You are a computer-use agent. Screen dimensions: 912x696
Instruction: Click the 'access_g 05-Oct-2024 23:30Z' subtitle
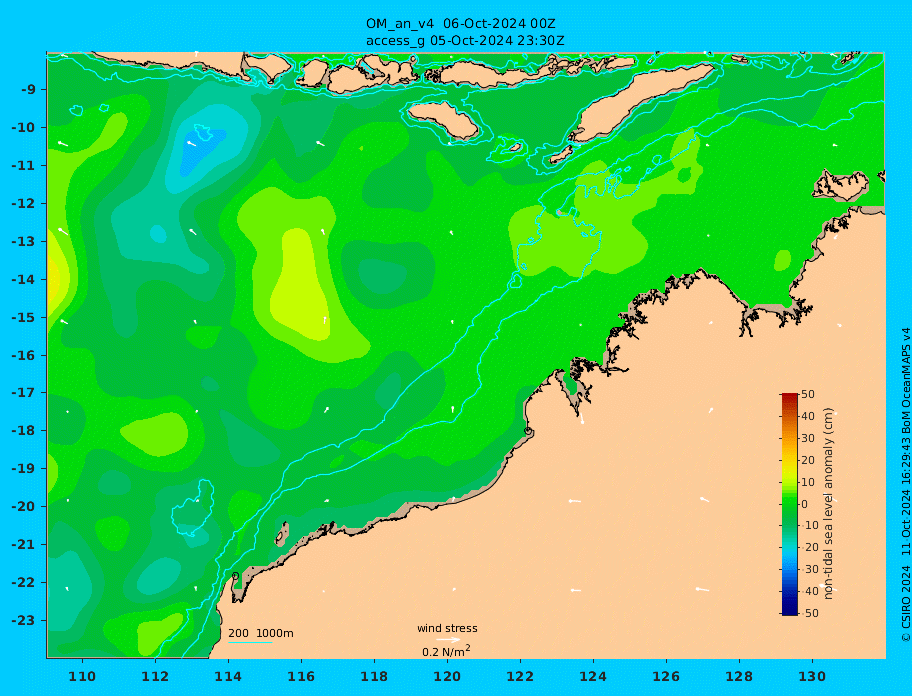465,41
